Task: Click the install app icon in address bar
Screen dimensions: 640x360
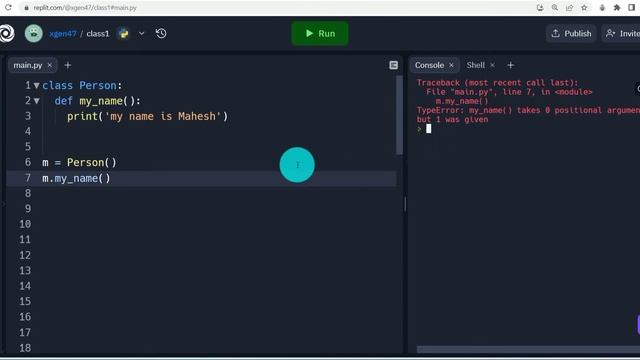Action: (540, 7)
